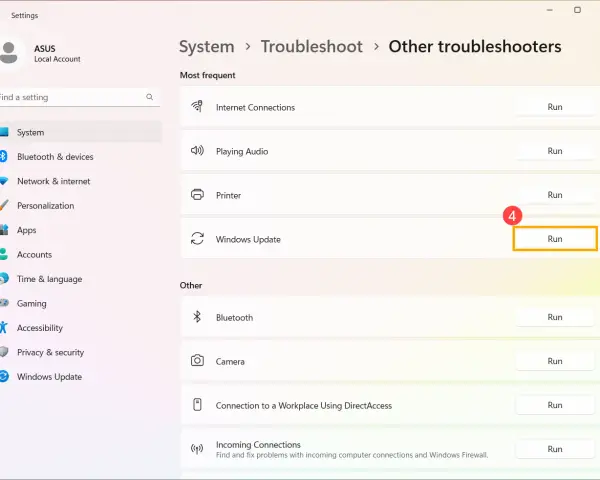Screen dimensions: 600x480
Task: Navigate to System breadcrumb
Action: point(207,47)
